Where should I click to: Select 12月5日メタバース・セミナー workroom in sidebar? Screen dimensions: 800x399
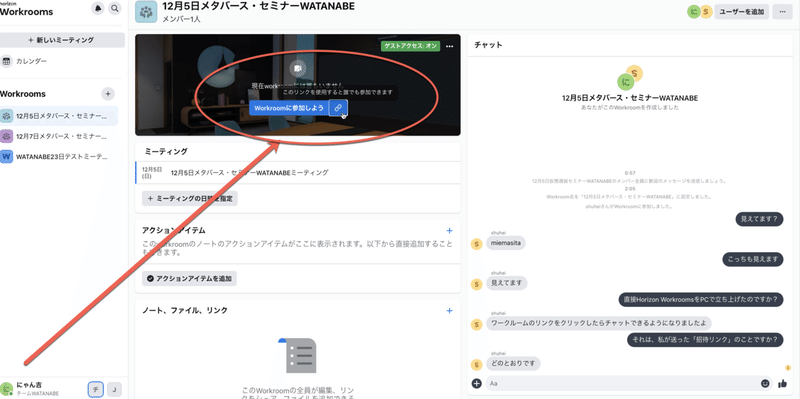[59, 116]
